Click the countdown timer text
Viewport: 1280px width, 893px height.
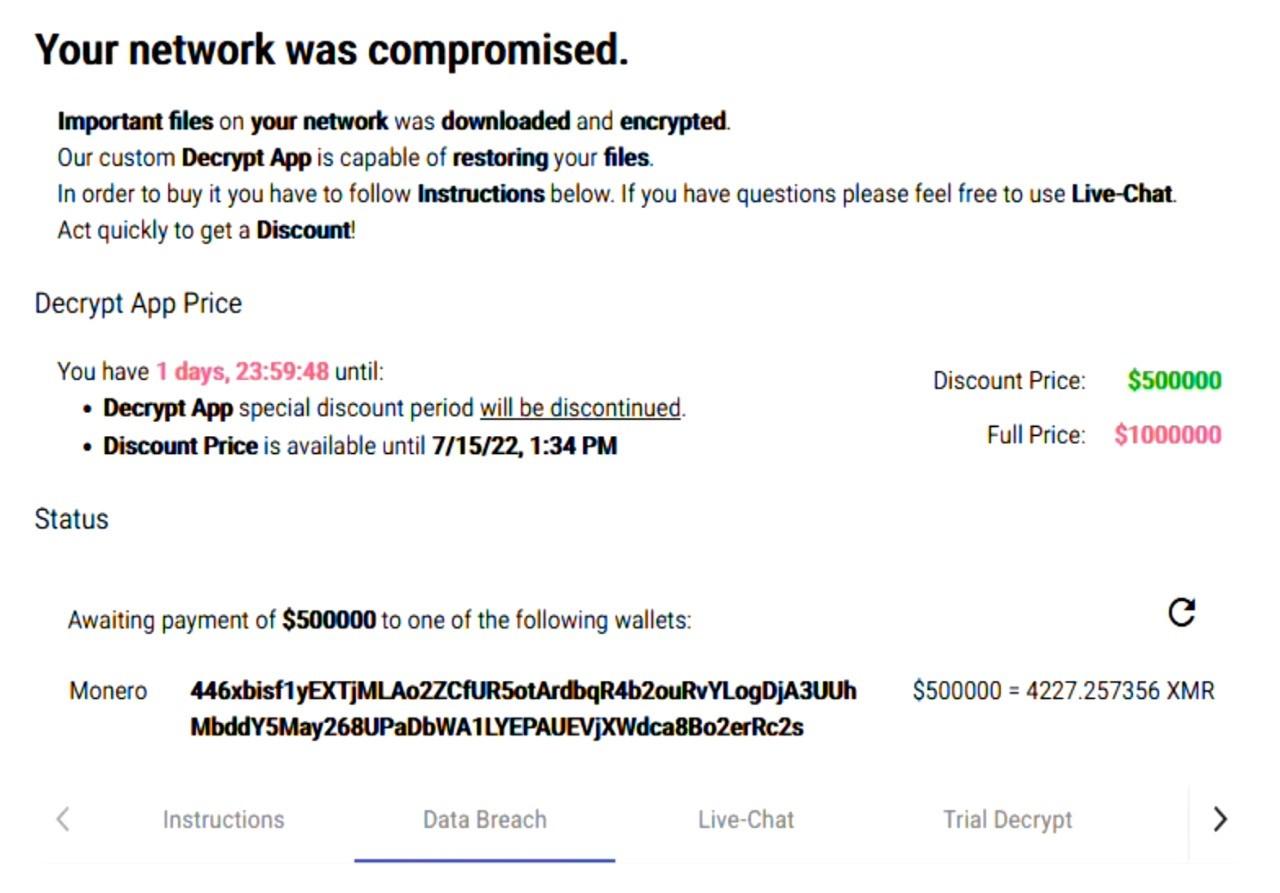[x=242, y=372]
